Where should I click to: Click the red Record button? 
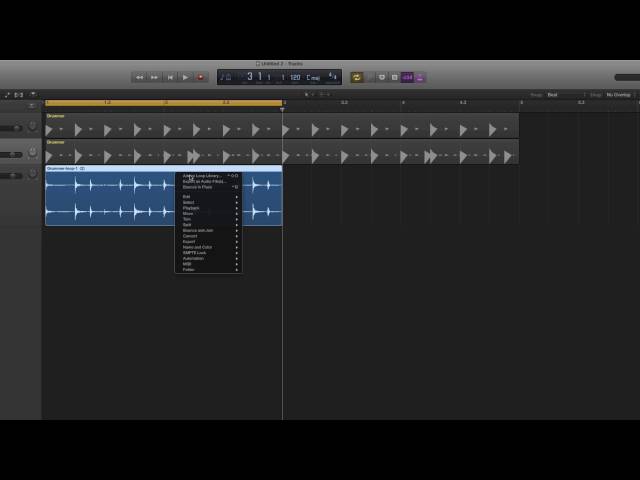pyautogui.click(x=200, y=77)
